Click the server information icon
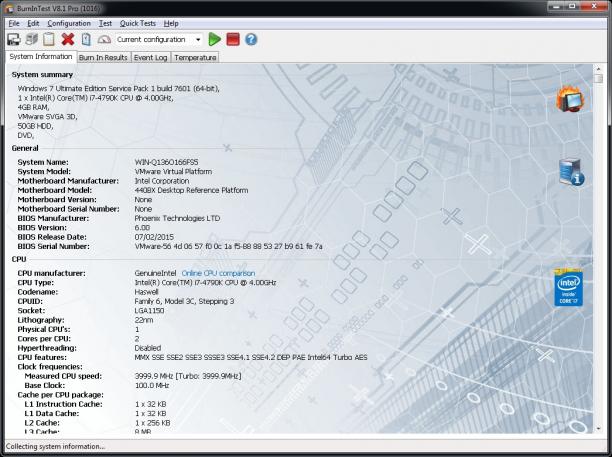Image resolution: width=612 pixels, height=457 pixels. pyautogui.click(x=571, y=172)
